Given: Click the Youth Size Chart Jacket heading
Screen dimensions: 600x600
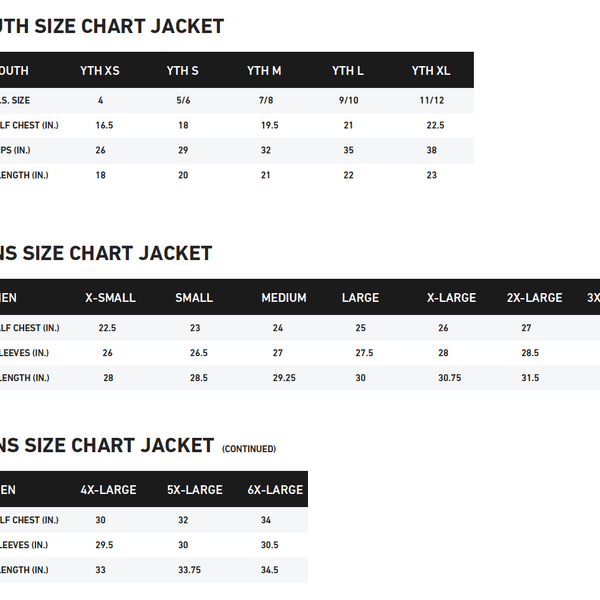Looking at the screenshot, I should pos(110,26).
